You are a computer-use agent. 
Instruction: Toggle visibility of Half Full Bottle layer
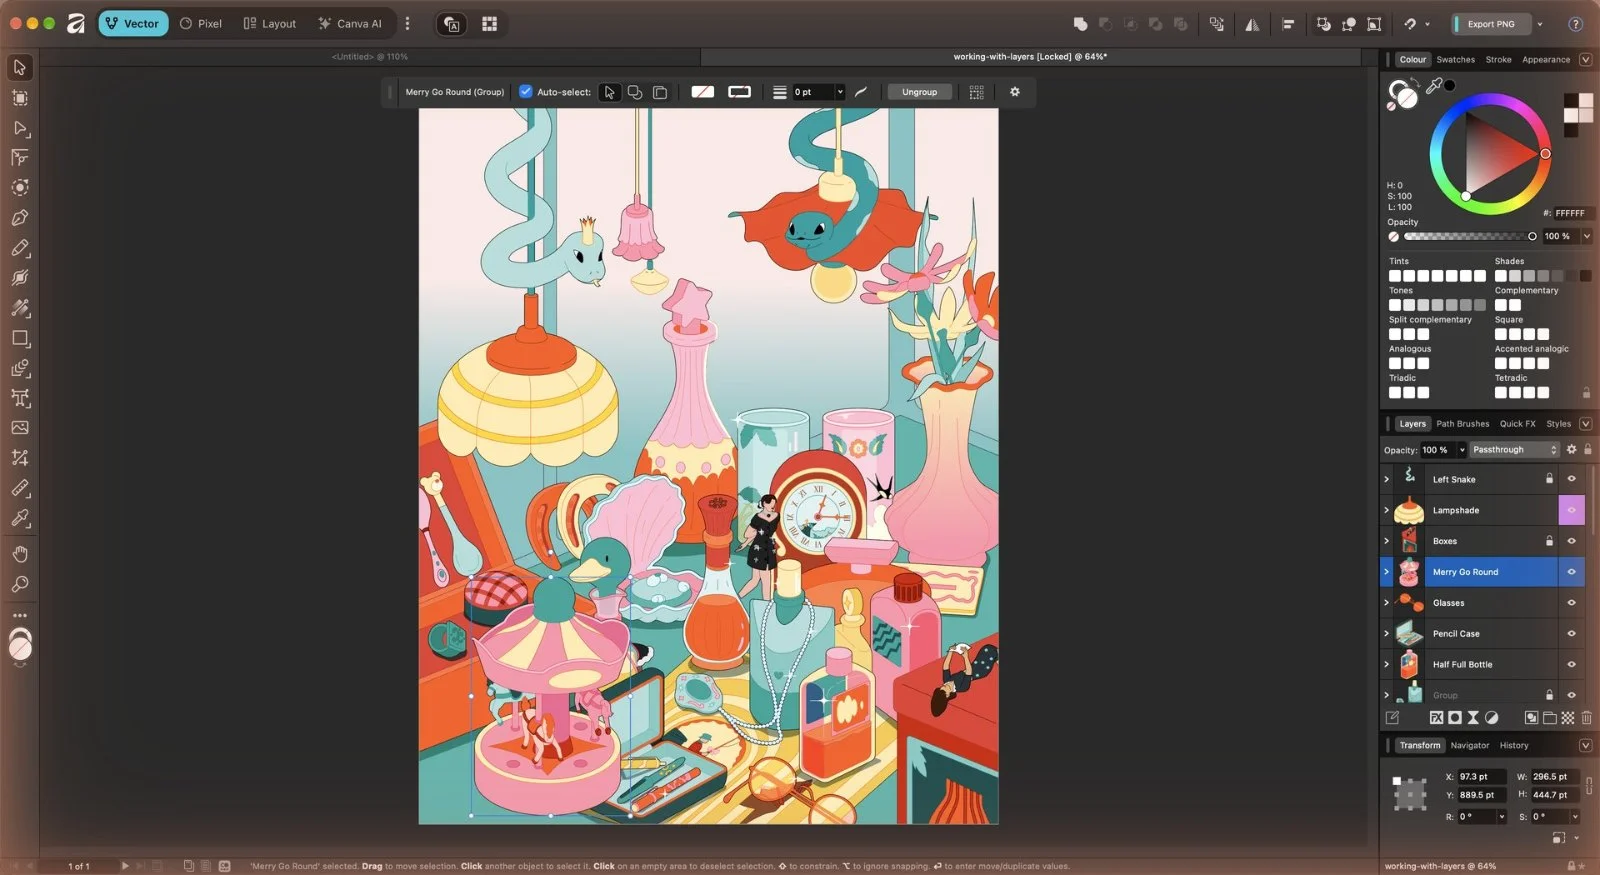(x=1571, y=665)
